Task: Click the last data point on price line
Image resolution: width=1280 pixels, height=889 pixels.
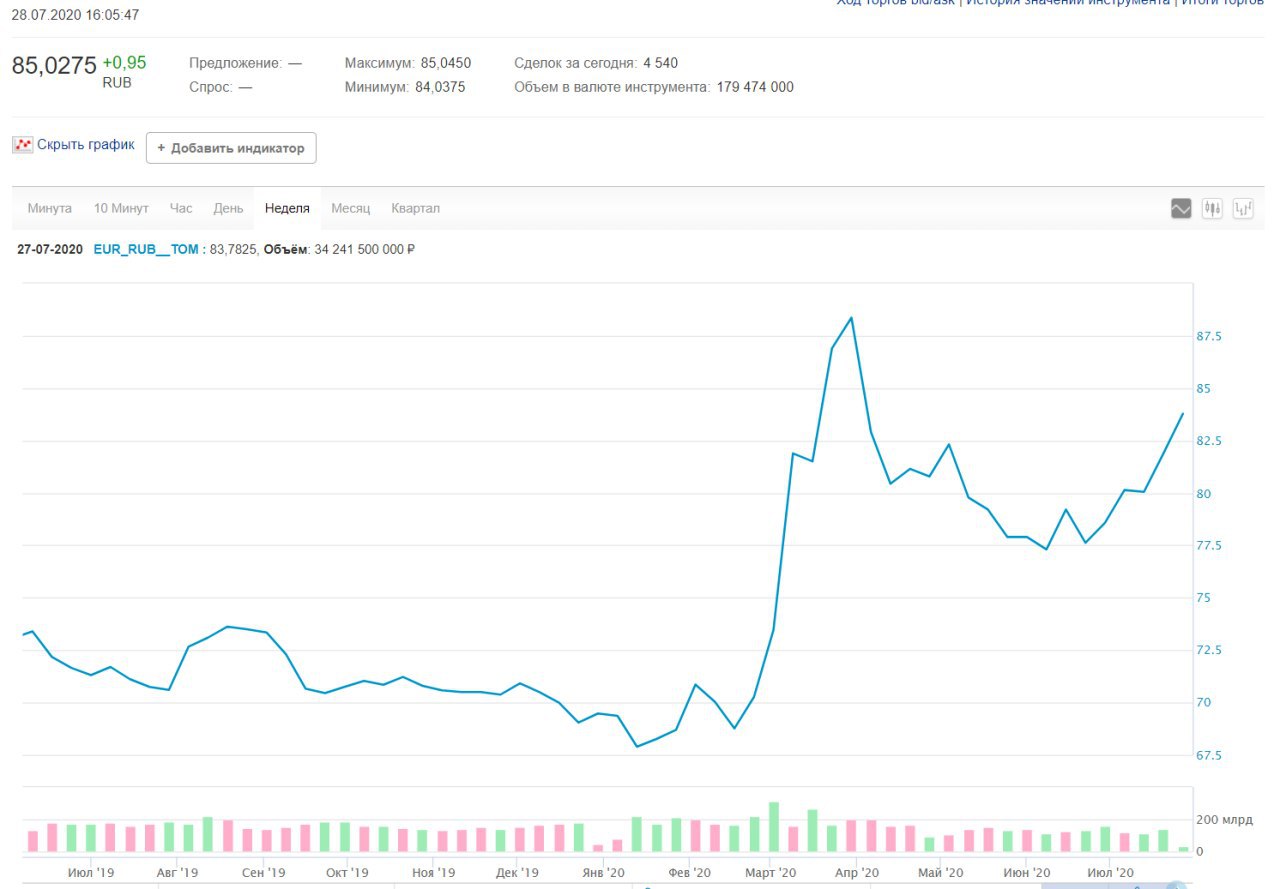Action: click(1183, 413)
